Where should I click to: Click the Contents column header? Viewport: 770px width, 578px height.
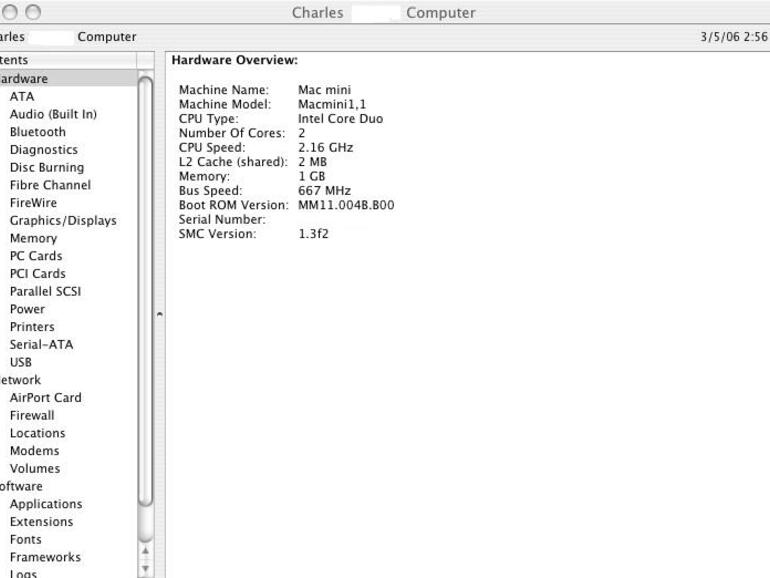(x=68, y=60)
